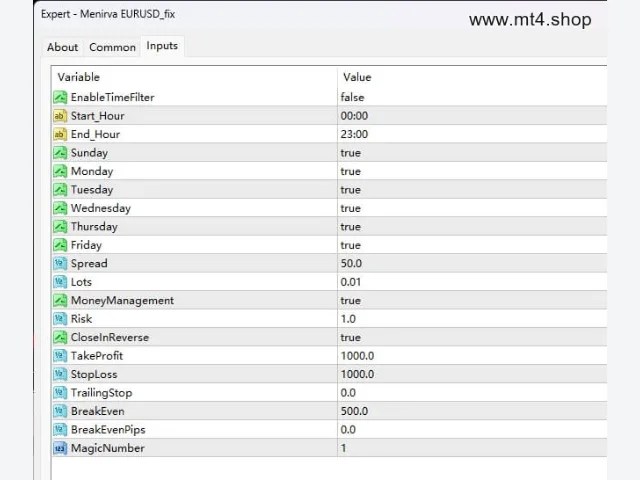This screenshot has width=640, height=480.
Task: Click the Start_Hour string icon
Action: 60,116
